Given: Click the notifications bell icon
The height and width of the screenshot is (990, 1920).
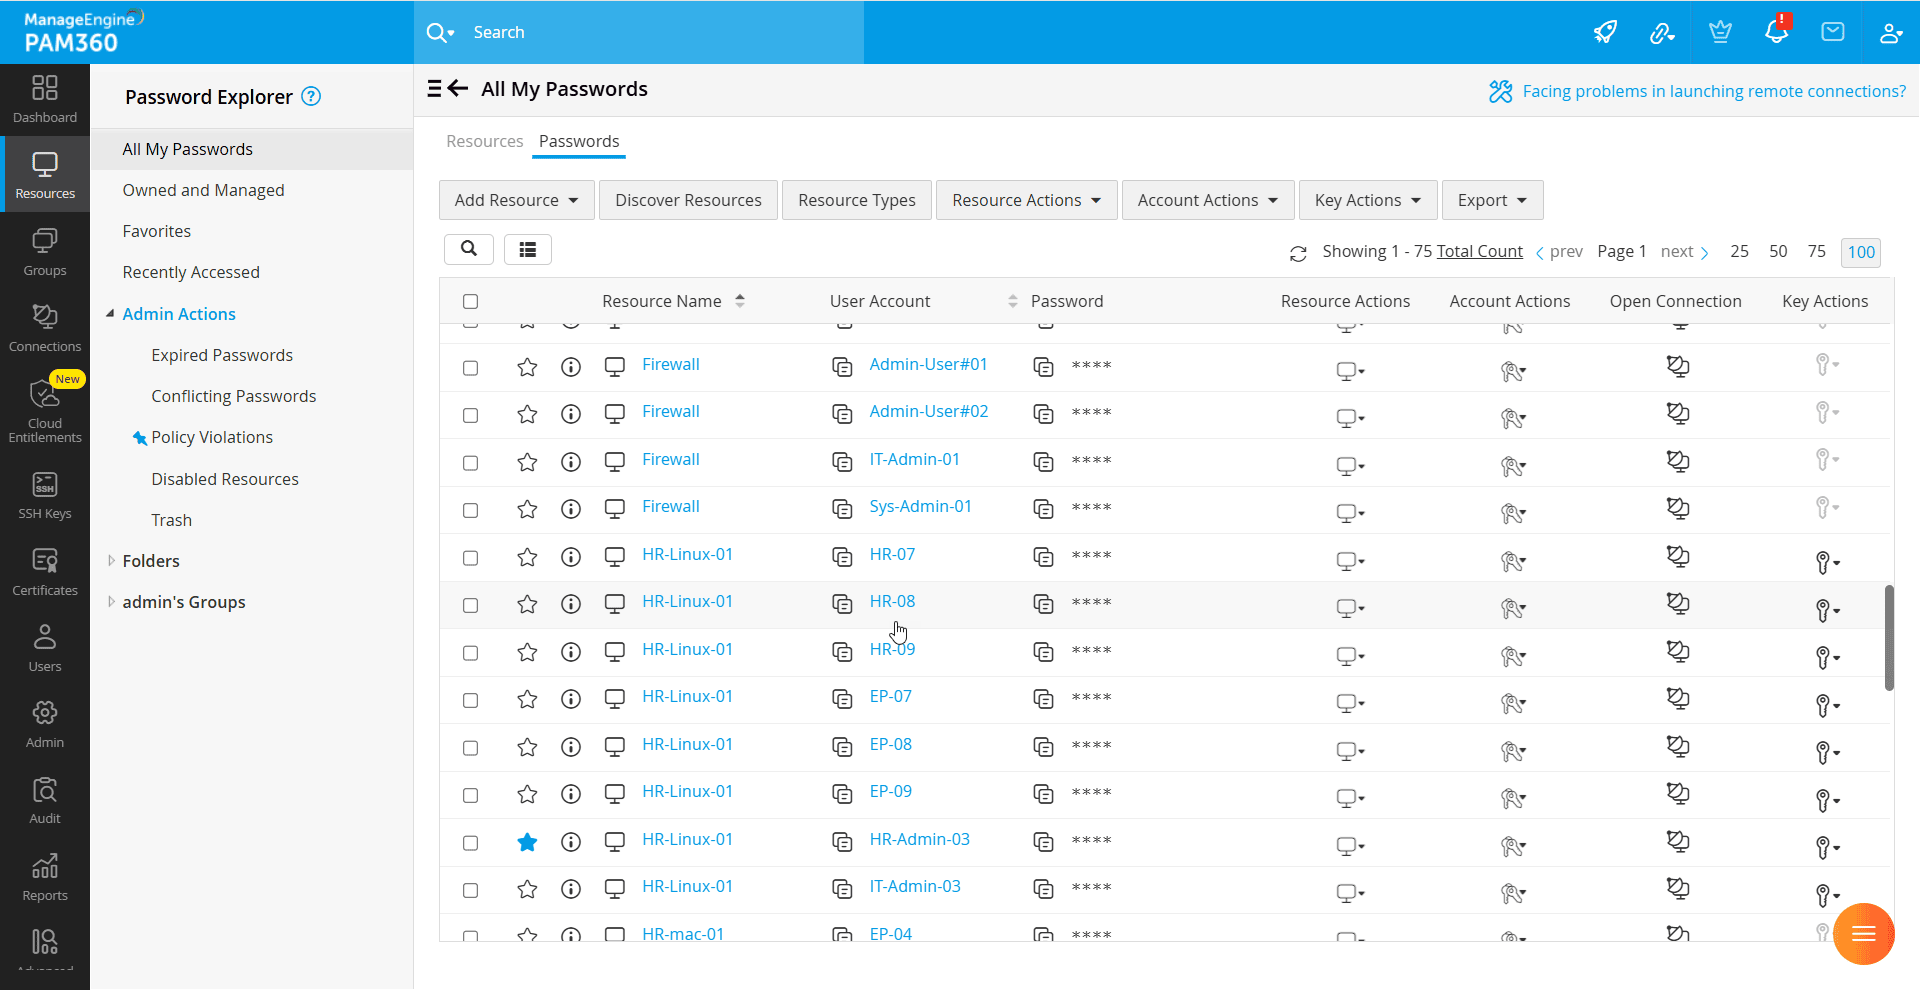Looking at the screenshot, I should point(1776,32).
